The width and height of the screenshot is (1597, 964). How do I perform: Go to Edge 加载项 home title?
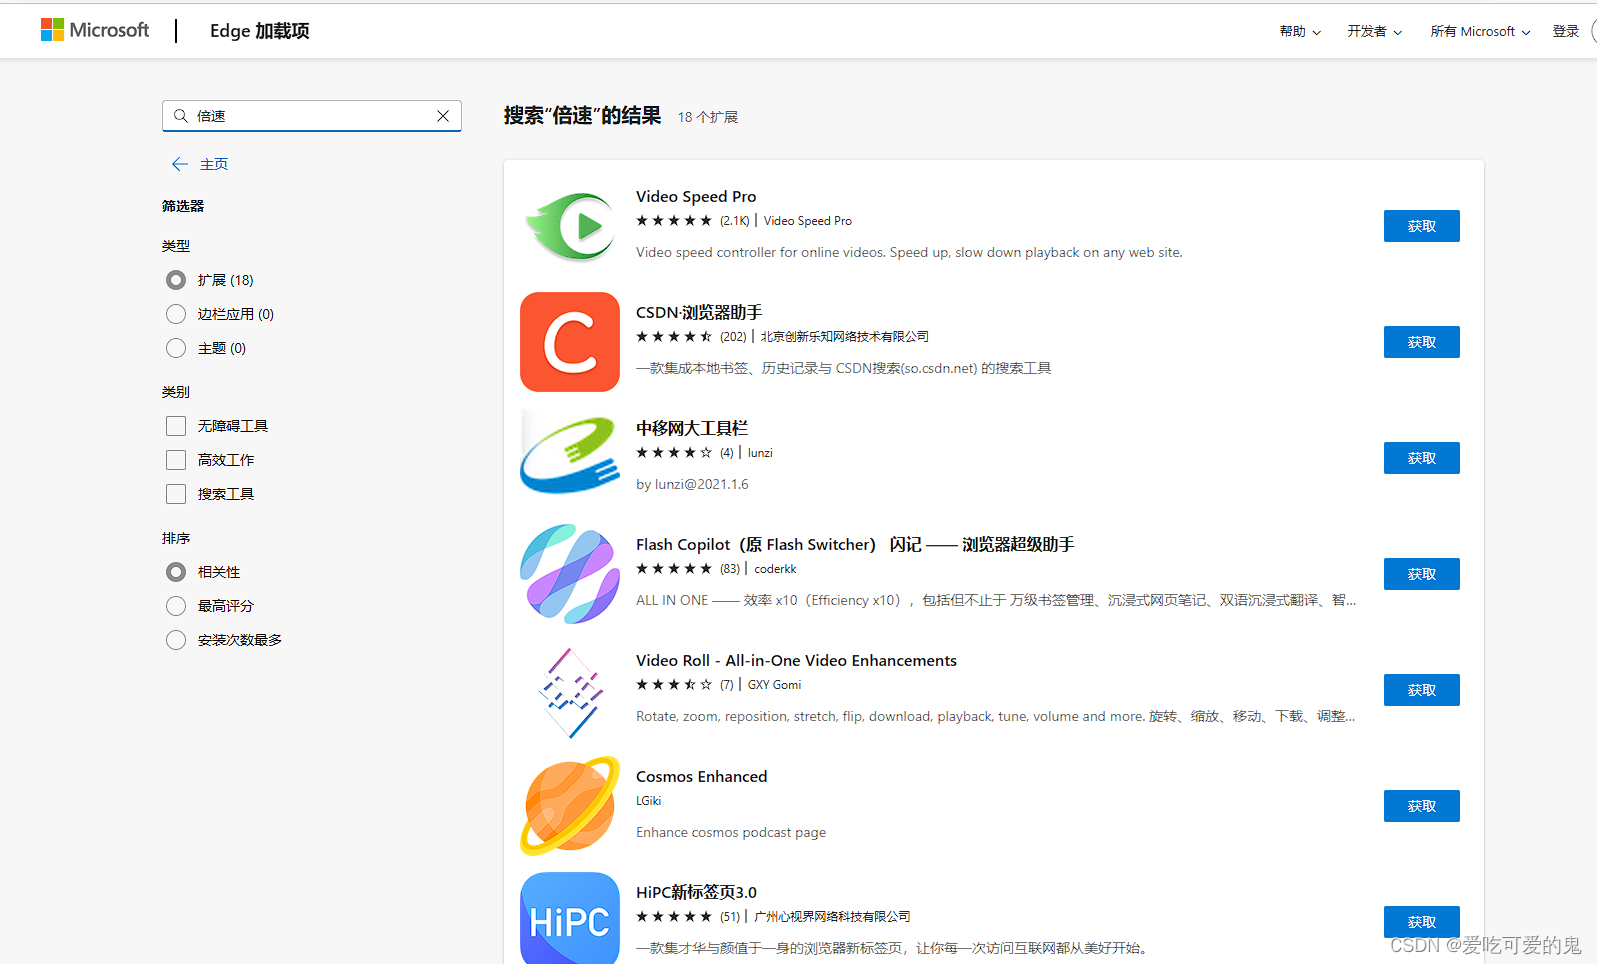coord(259,31)
